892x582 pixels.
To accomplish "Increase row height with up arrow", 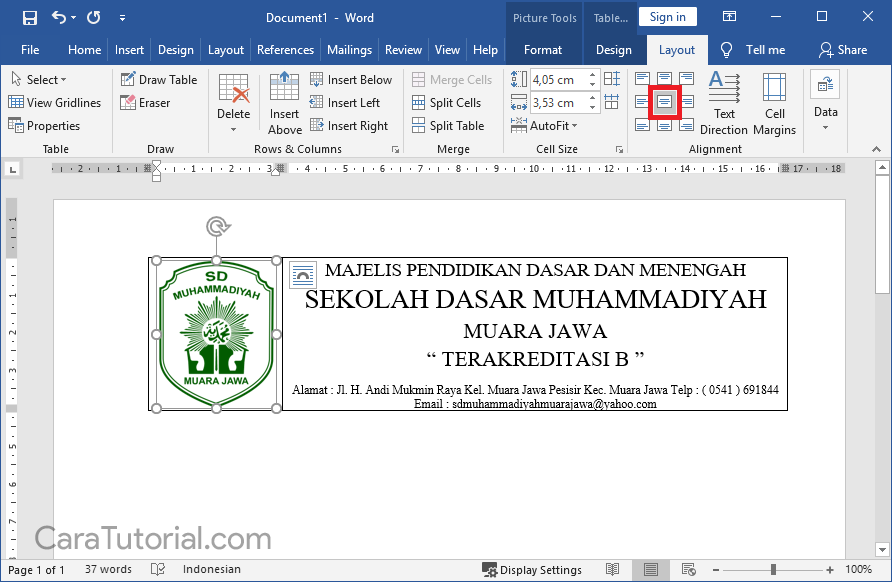I will 593,75.
